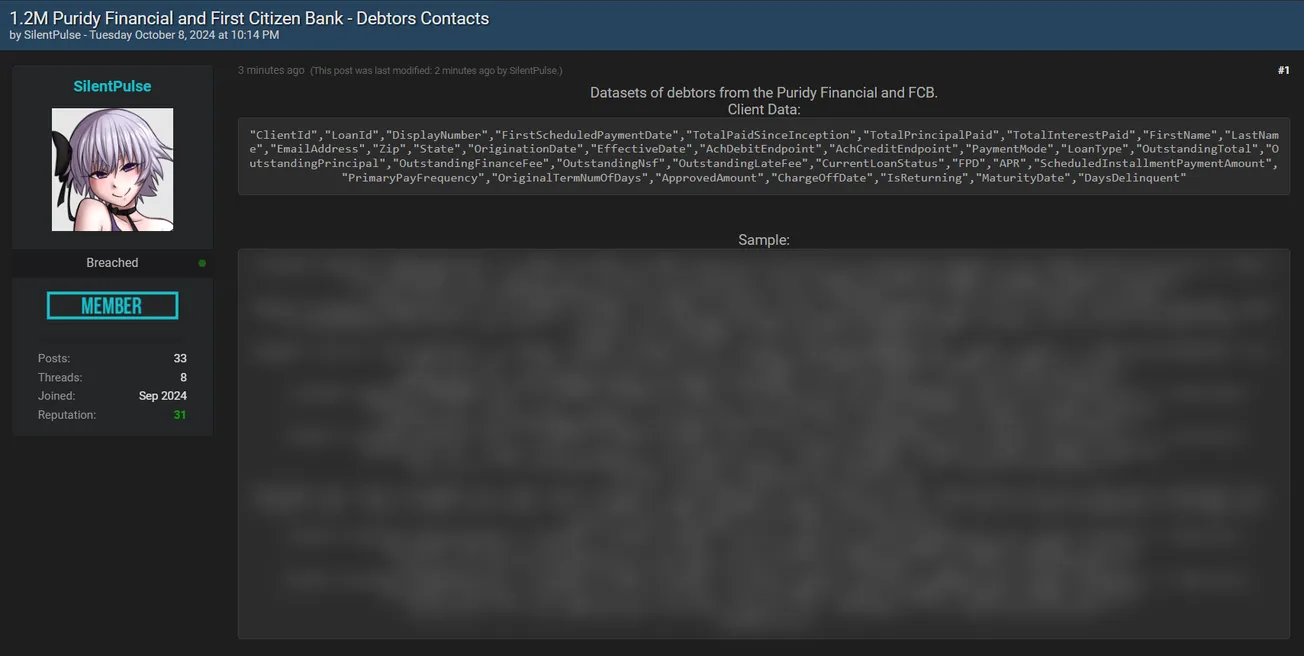Open SilentPulse's avatar image

click(112, 170)
